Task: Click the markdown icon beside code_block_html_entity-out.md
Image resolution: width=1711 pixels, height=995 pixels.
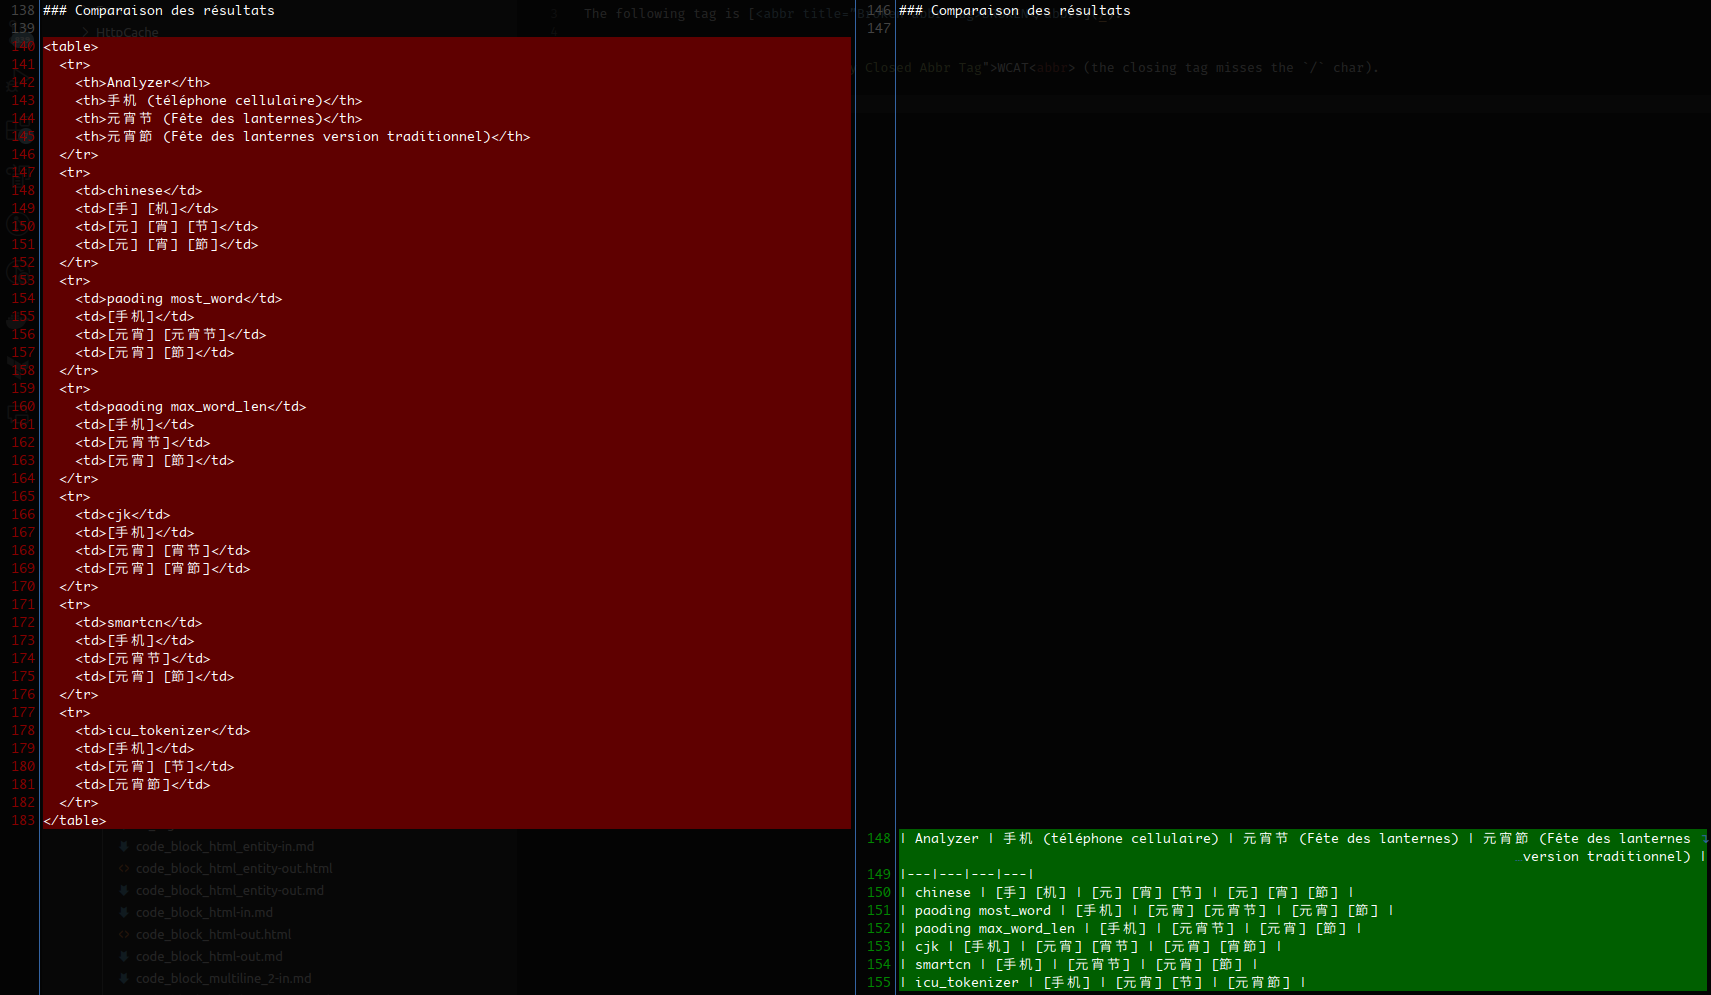Action: [124, 891]
